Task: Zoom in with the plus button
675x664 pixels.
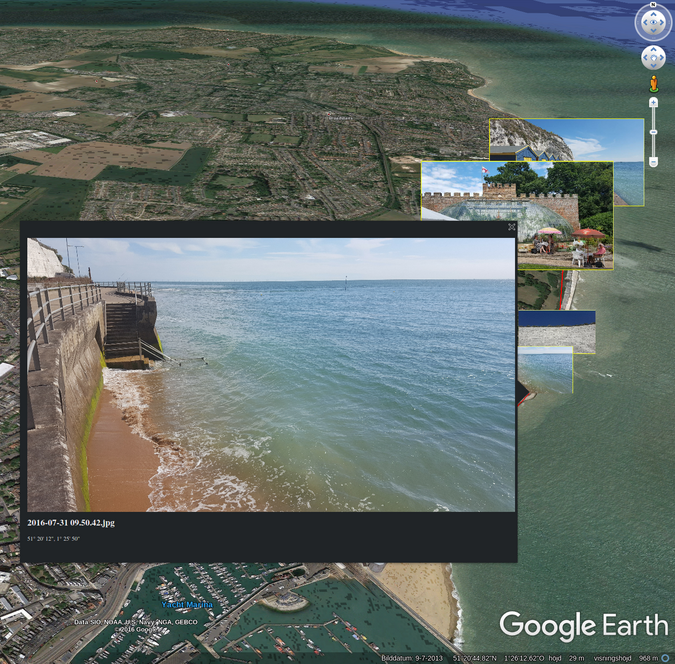Action: coord(653,102)
